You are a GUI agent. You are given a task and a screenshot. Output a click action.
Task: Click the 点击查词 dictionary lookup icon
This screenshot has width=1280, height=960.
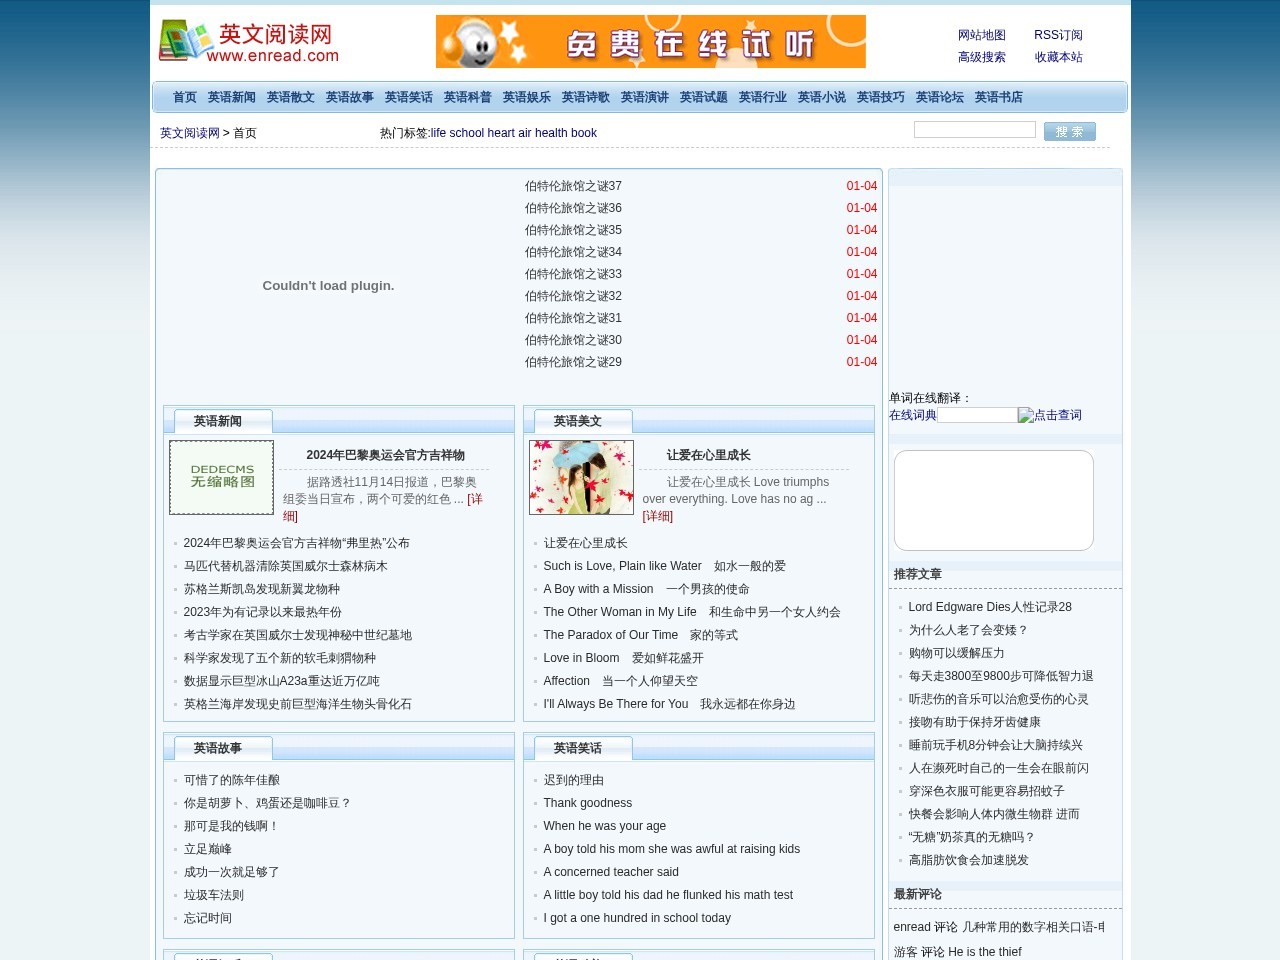coord(1049,415)
